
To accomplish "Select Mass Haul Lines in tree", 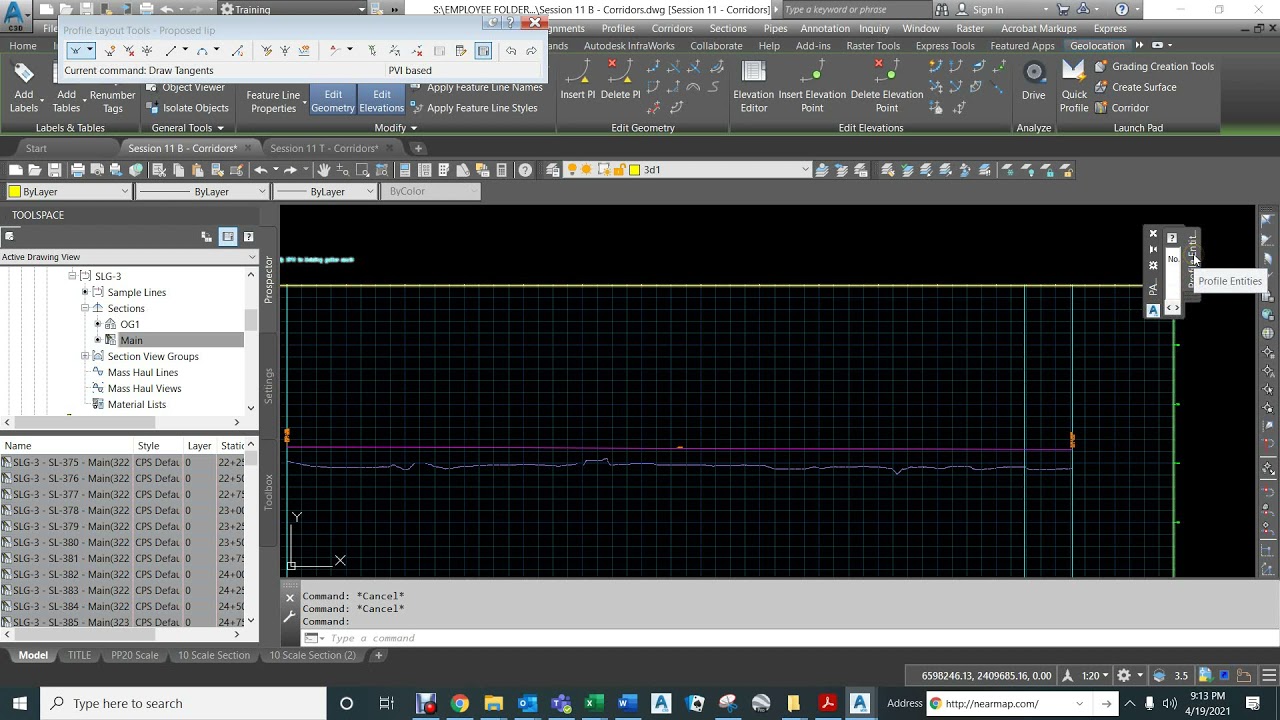I will (x=142, y=372).
